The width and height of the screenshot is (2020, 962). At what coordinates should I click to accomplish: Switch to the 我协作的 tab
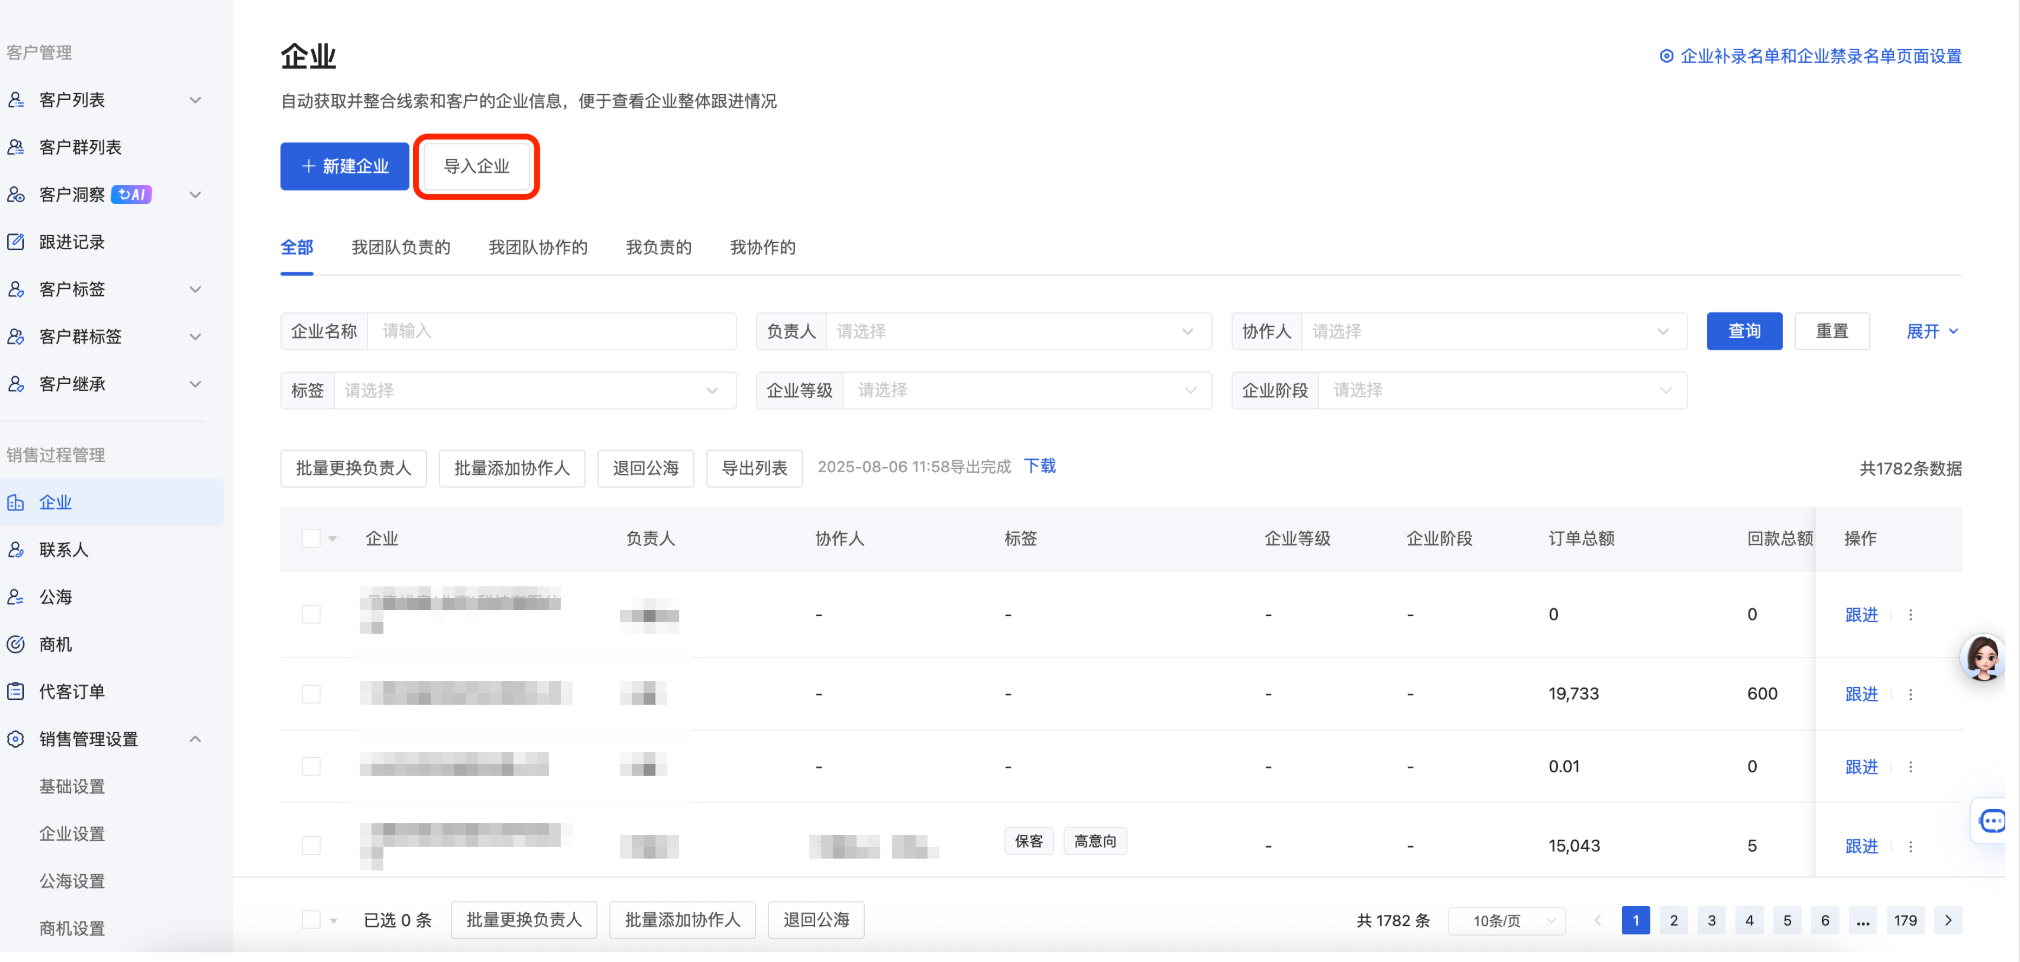(763, 247)
